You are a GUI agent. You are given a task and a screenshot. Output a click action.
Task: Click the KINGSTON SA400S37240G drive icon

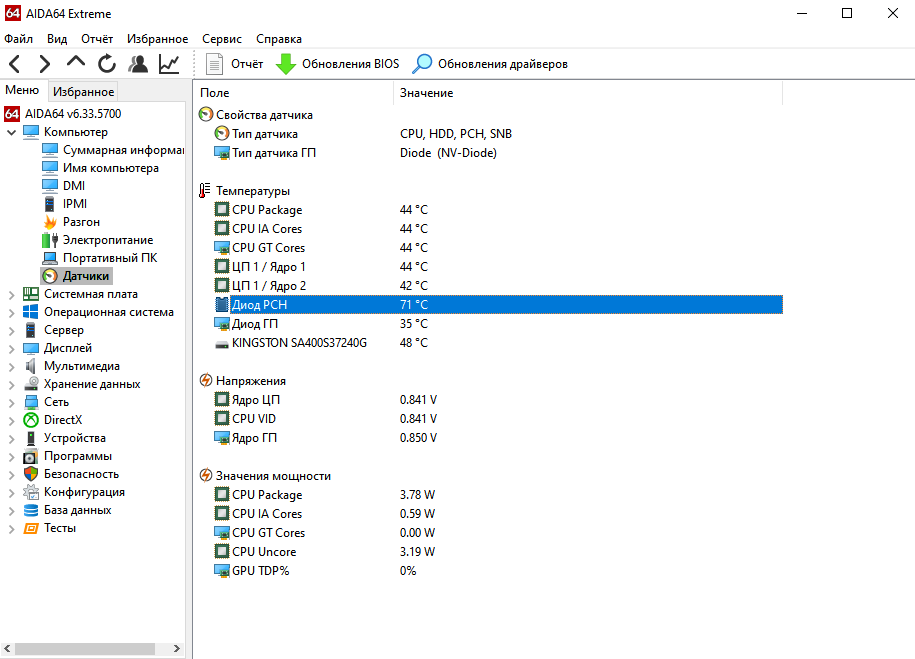click(x=222, y=343)
